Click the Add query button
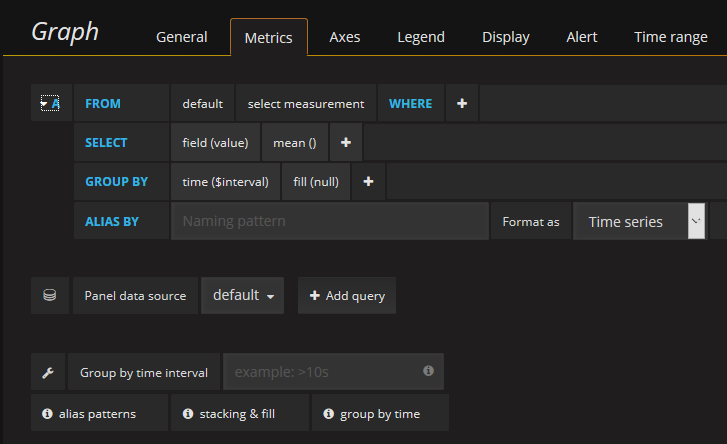The image size is (727, 444). pyautogui.click(x=347, y=295)
